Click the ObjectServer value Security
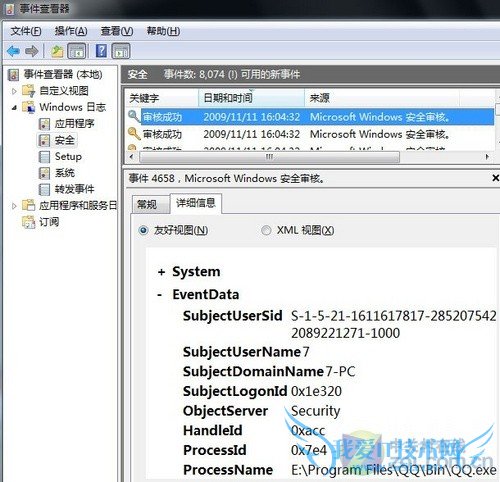Image resolution: width=500 pixels, height=482 pixels. pyautogui.click(x=315, y=411)
